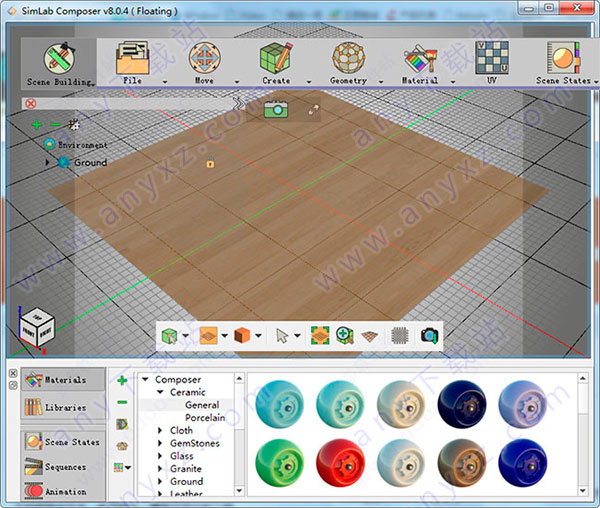Image resolution: width=600 pixels, height=508 pixels.
Task: Add item with green plus in scene tree
Action: pyautogui.click(x=37, y=125)
